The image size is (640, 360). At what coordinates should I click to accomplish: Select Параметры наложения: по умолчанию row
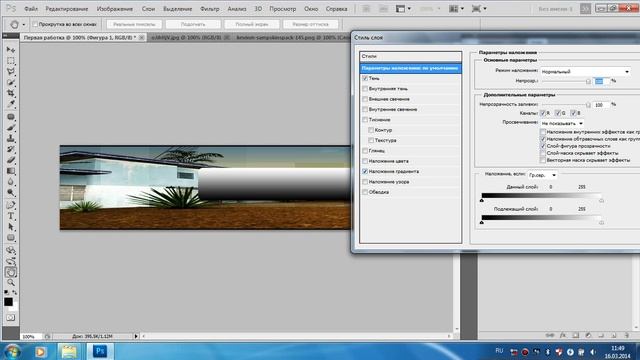411,68
